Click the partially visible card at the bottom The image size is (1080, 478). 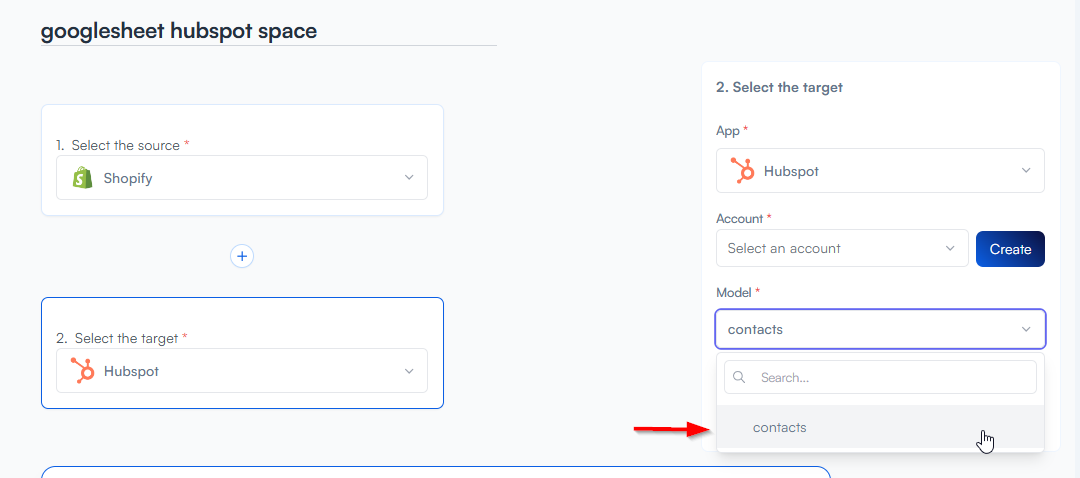[435, 472]
